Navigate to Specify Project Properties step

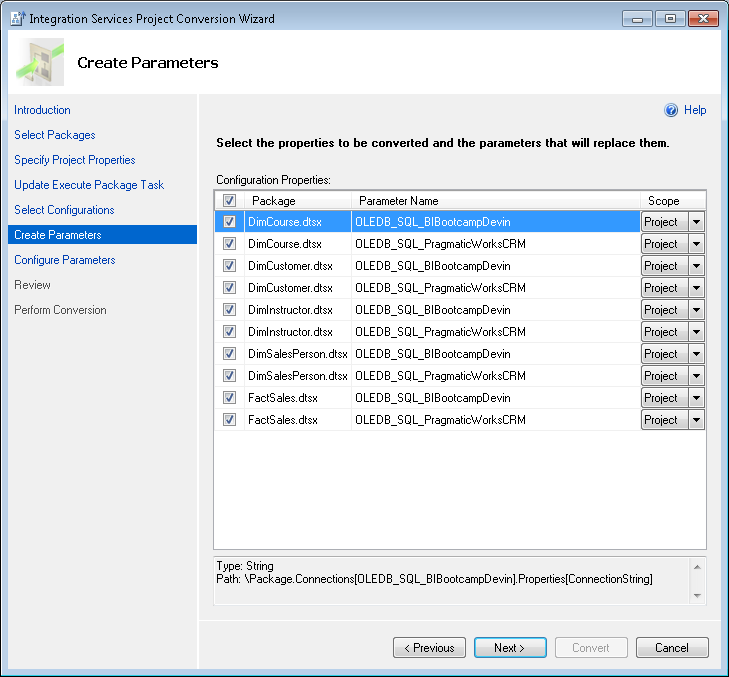point(75,160)
